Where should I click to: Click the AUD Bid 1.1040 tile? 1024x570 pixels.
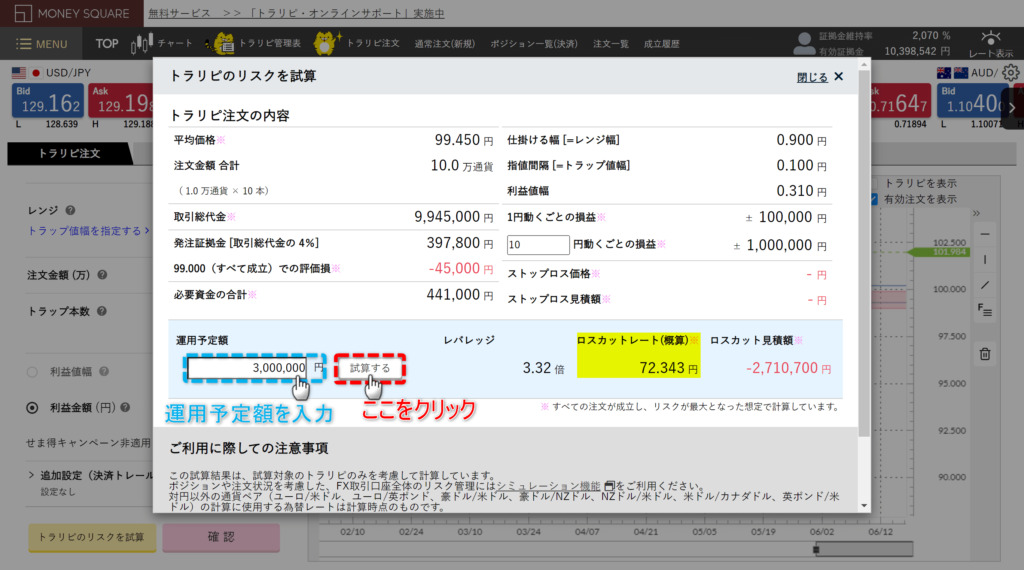click(x=971, y=101)
